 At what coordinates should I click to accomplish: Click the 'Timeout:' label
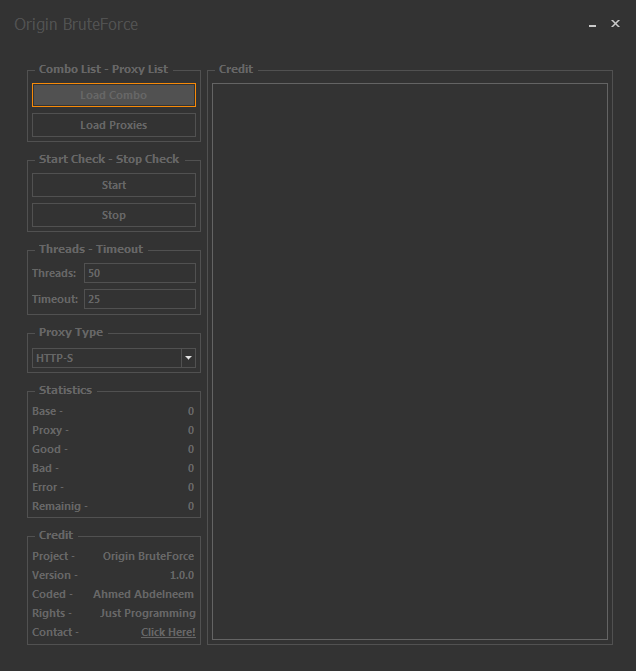point(55,299)
